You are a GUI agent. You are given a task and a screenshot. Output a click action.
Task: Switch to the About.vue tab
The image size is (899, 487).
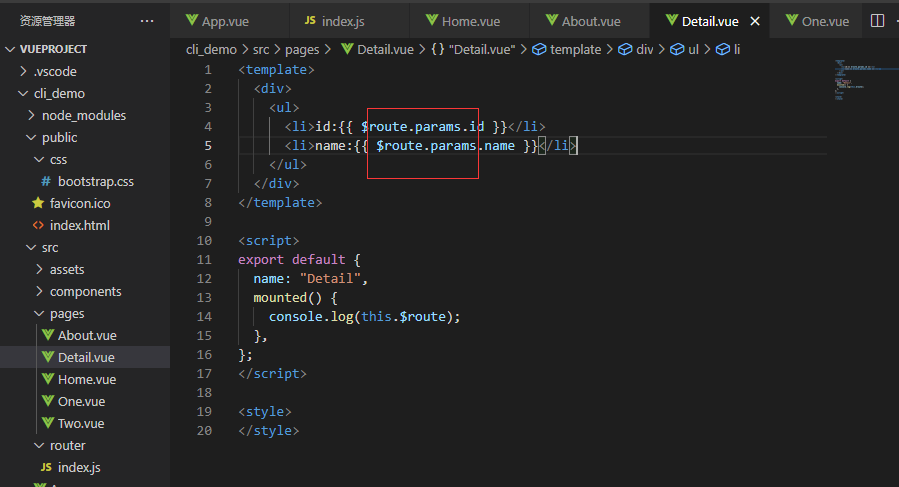[589, 21]
